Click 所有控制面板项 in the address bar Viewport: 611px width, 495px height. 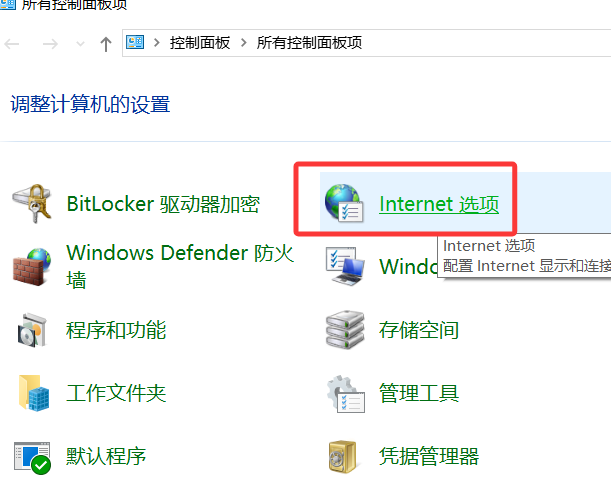coord(309,42)
